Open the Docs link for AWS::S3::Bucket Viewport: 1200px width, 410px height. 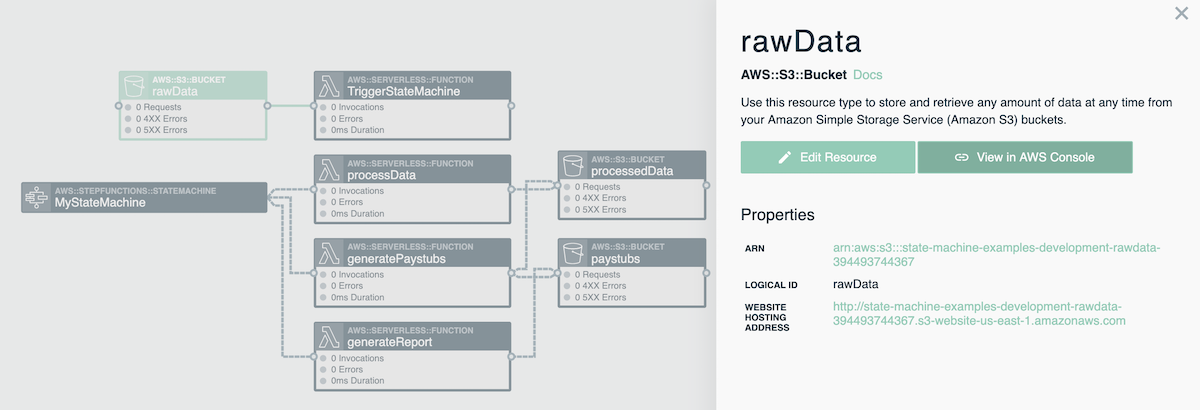868,75
